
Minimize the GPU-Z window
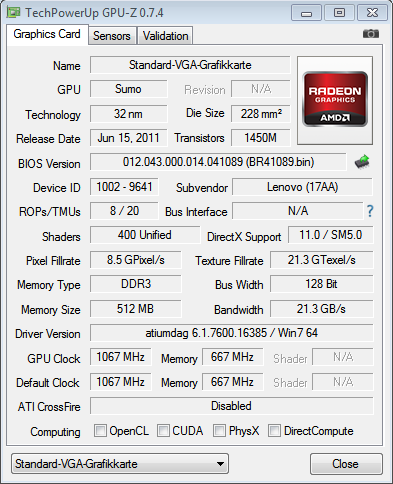pos(306,13)
